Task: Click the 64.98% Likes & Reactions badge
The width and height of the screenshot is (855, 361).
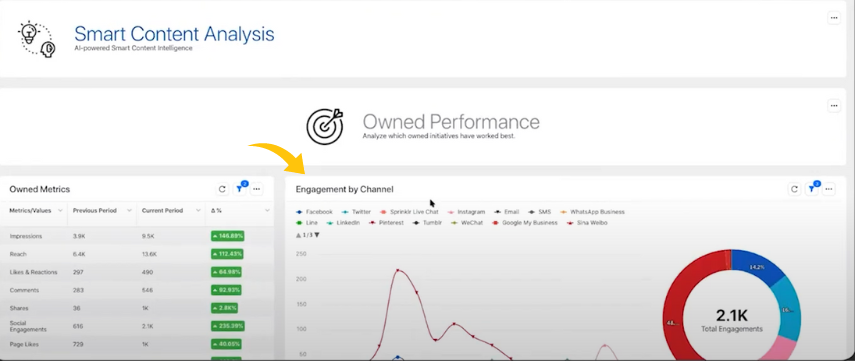Action: coord(226,272)
